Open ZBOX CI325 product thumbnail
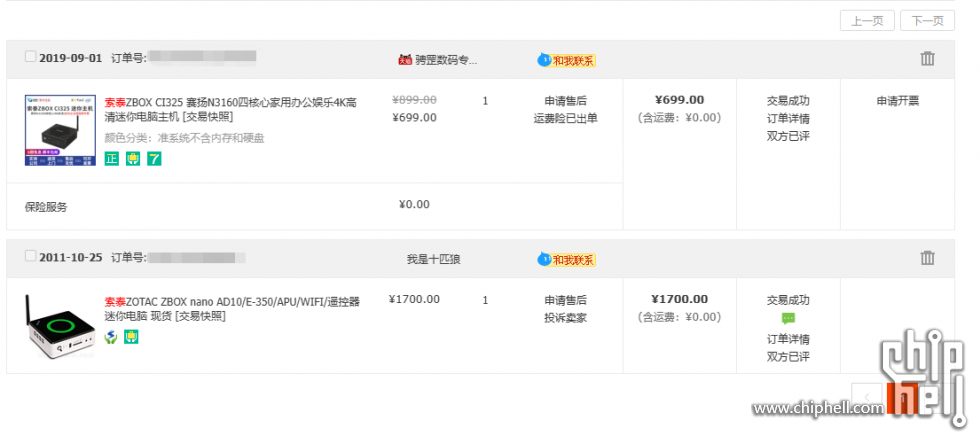This screenshot has height=443, width=980. pos(60,130)
